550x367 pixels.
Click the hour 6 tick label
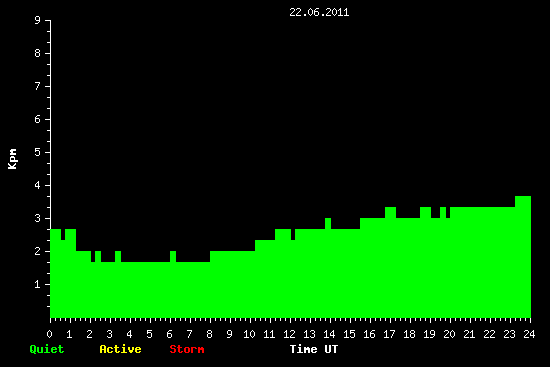click(x=169, y=334)
